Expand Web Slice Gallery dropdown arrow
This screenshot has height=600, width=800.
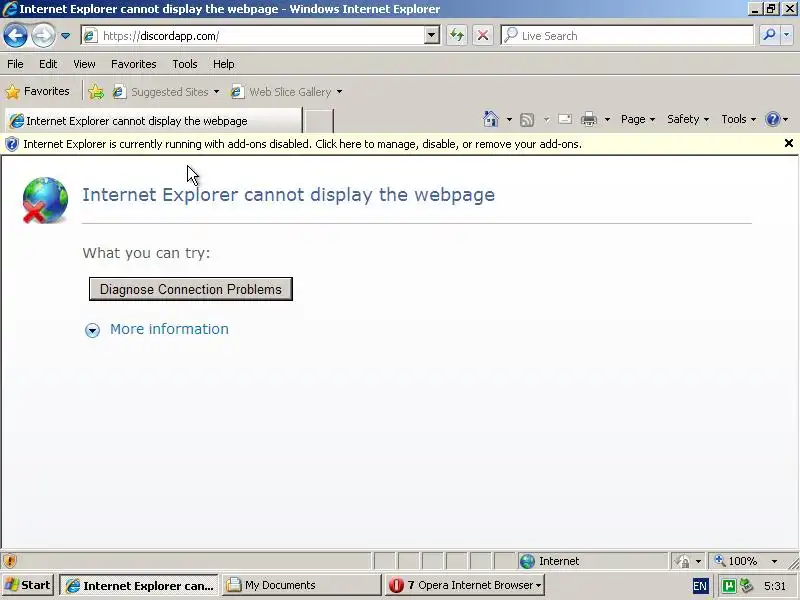point(339,92)
